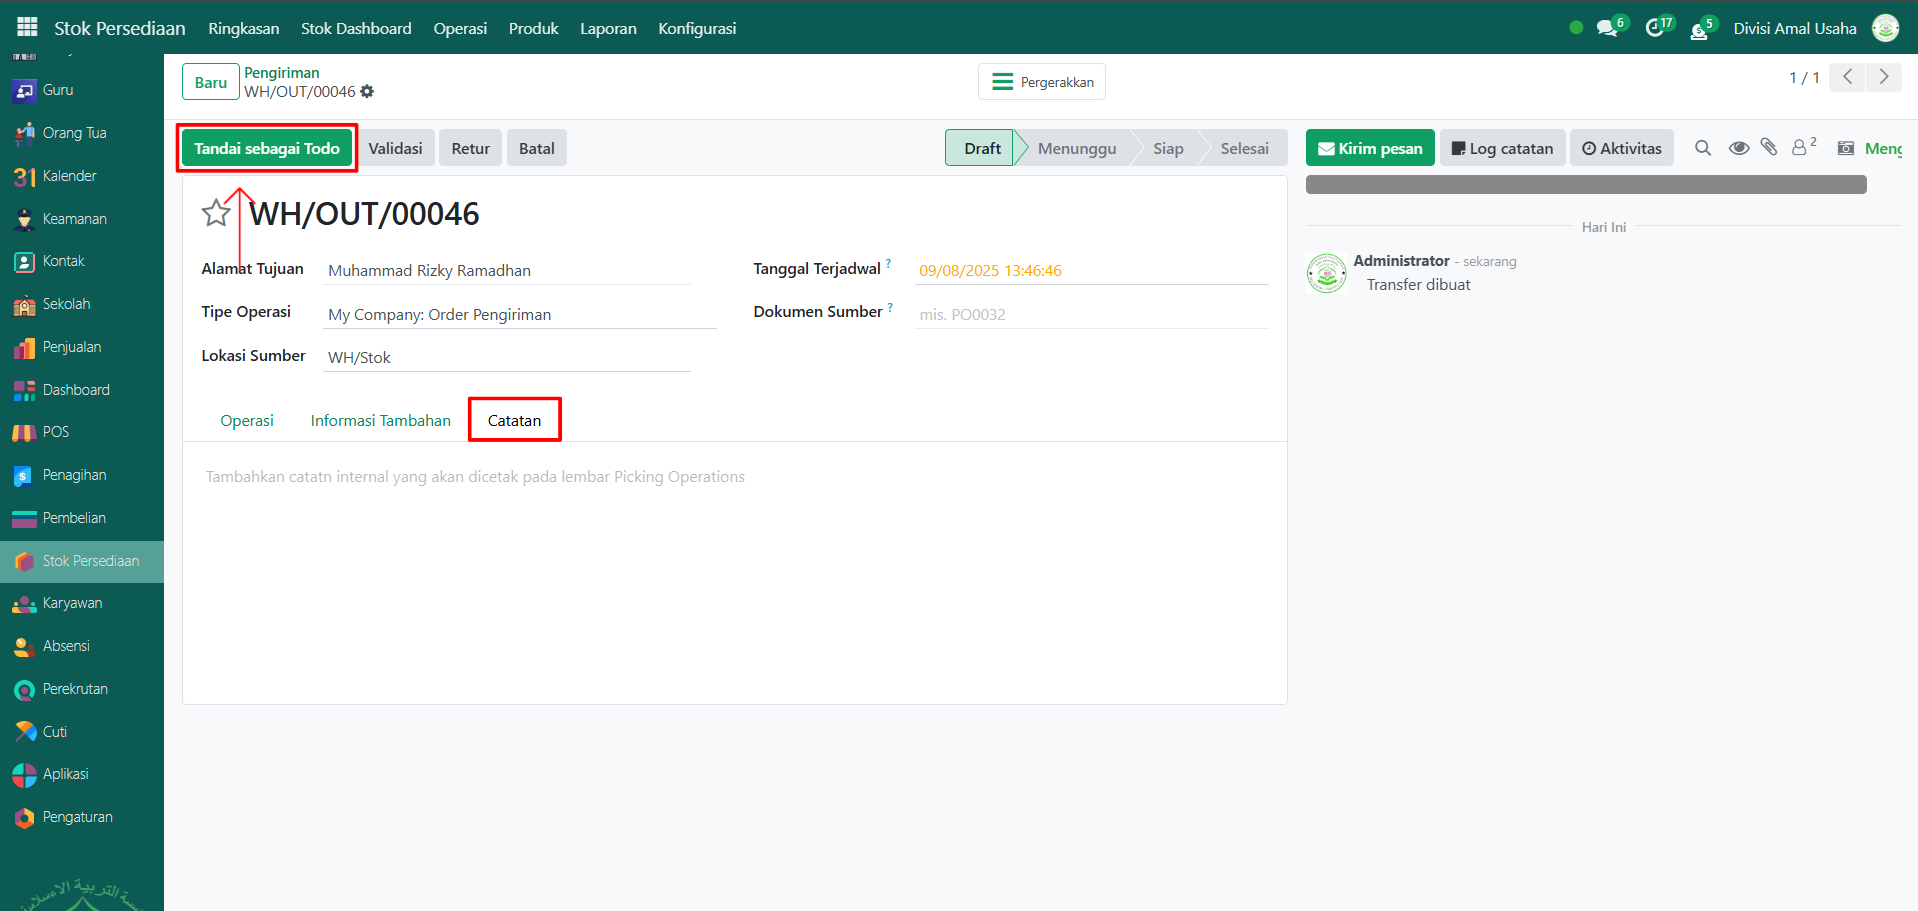Toggle the eye icon in chatter
1918x911 pixels.
tap(1739, 148)
